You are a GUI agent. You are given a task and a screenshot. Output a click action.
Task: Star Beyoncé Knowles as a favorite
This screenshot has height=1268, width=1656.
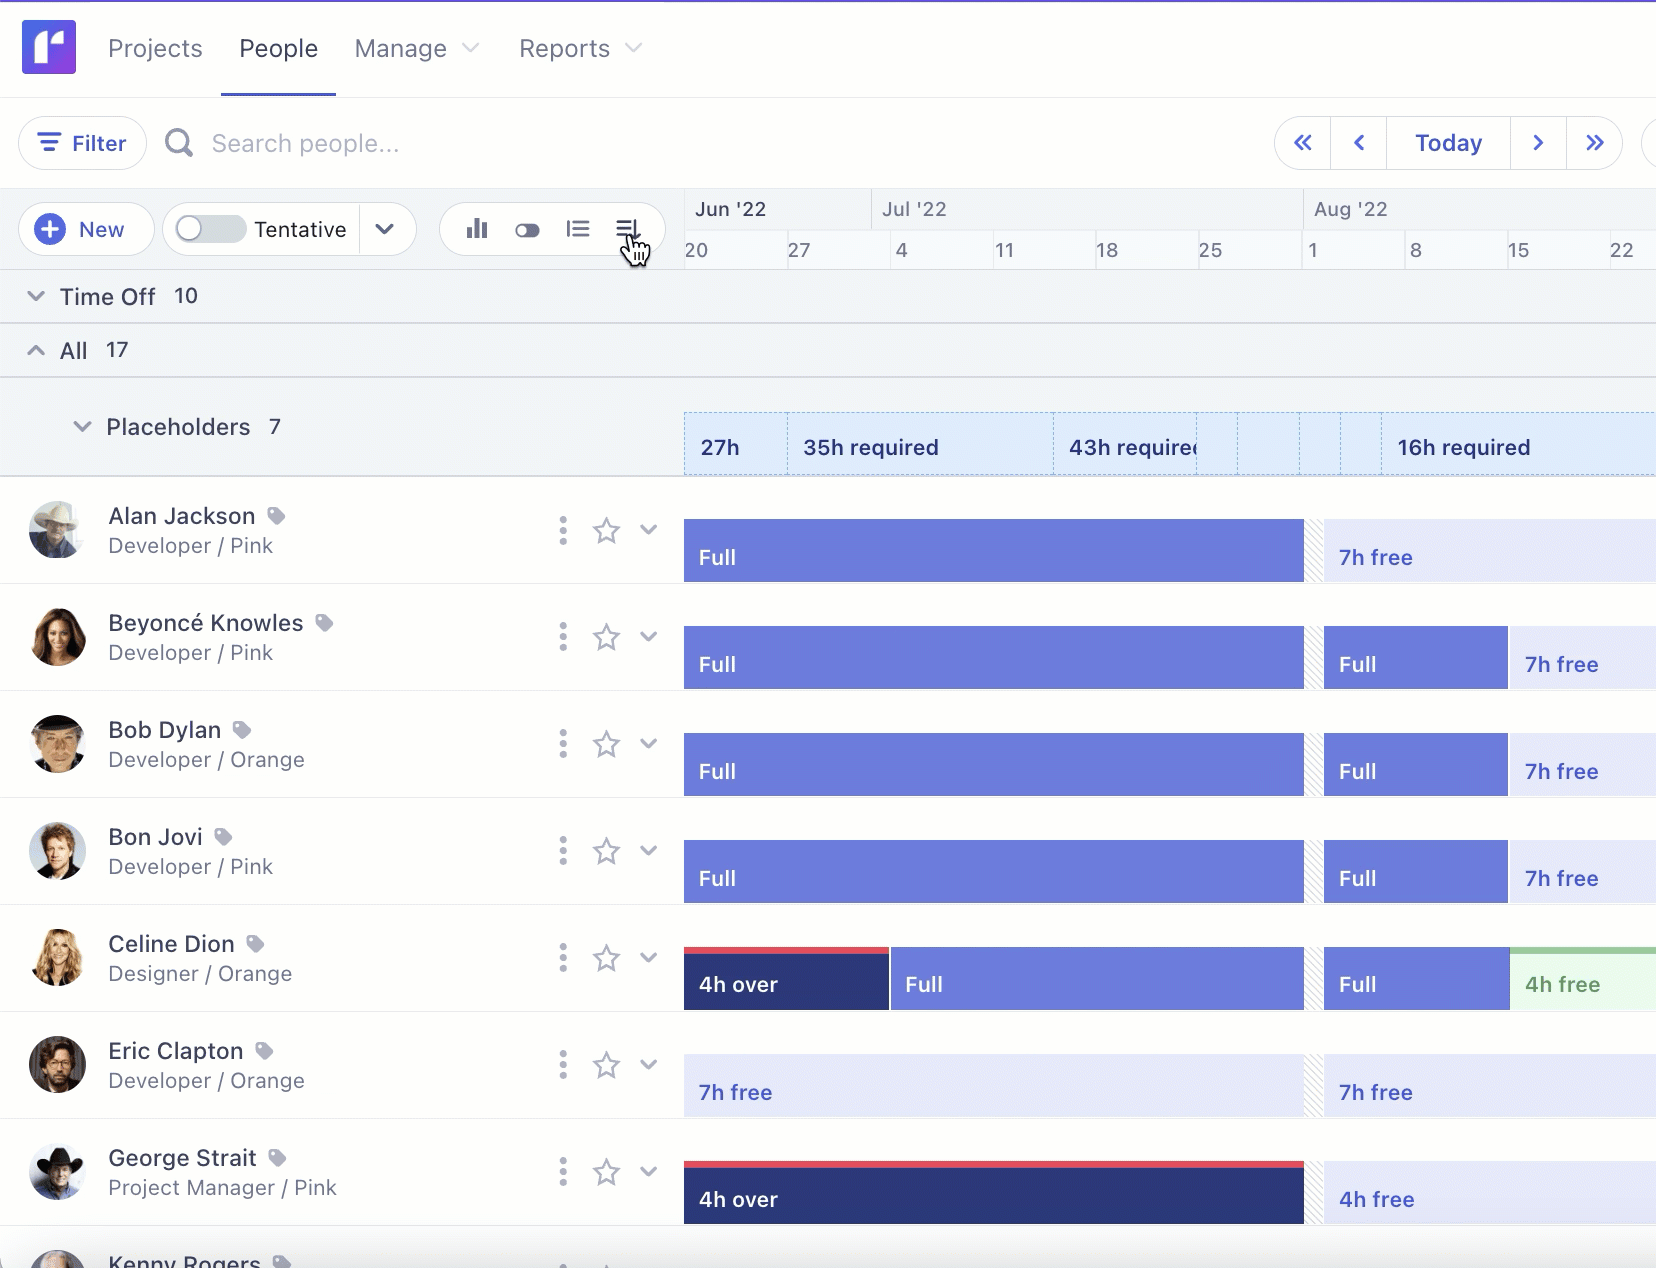pyautogui.click(x=607, y=637)
